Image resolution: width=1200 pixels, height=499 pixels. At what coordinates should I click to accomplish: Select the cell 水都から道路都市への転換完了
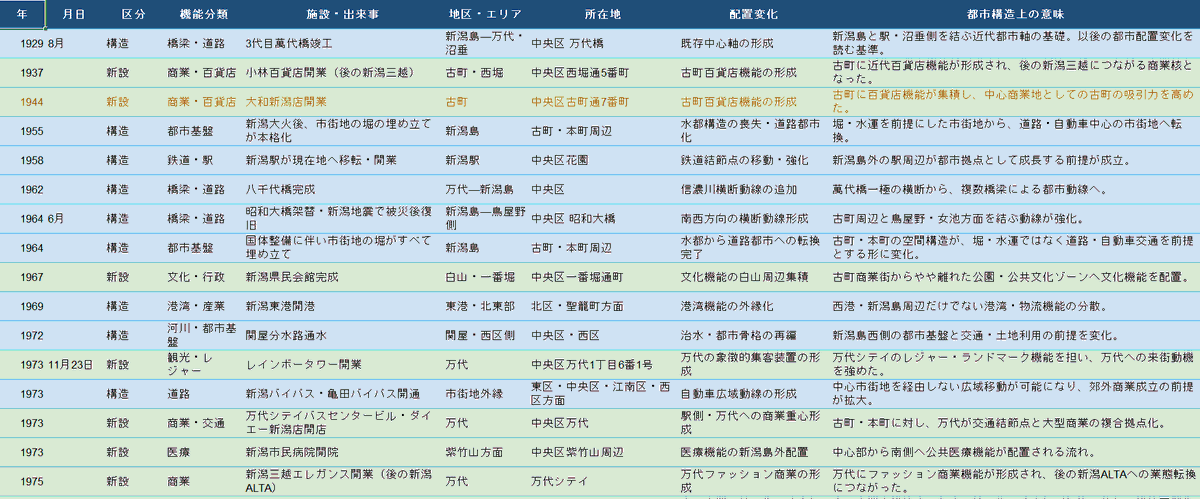[753, 247]
